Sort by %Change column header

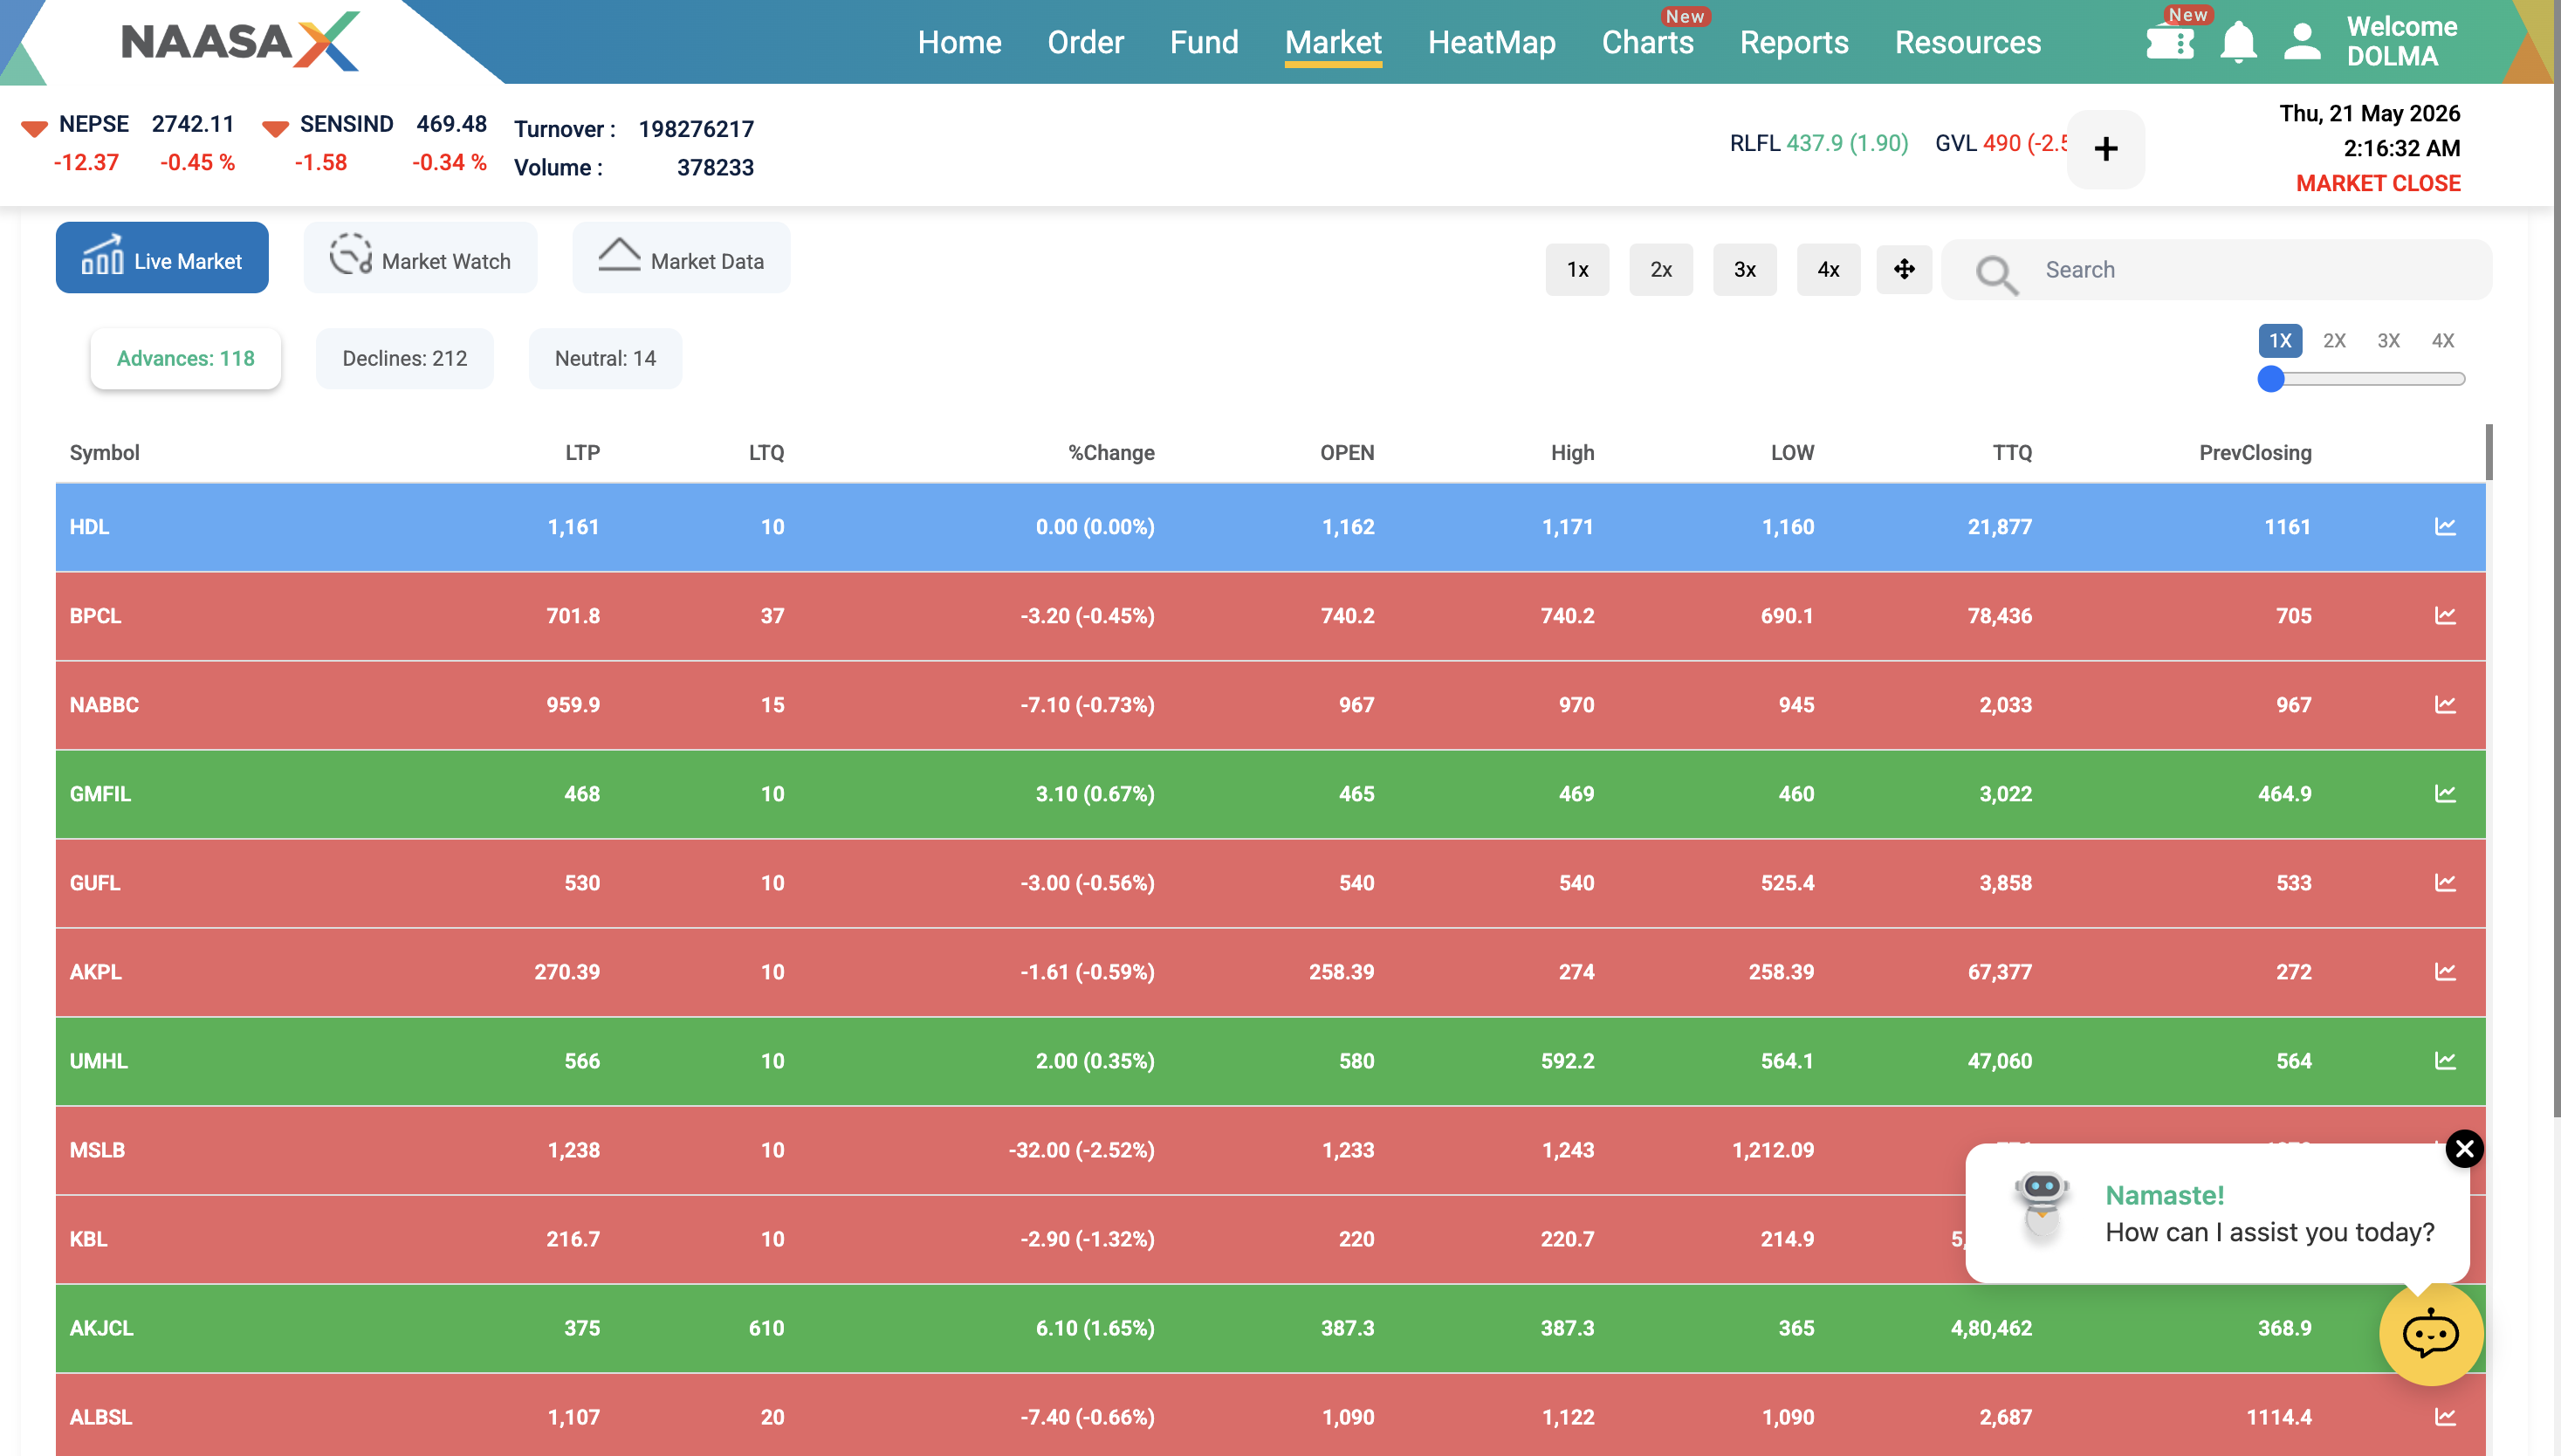click(1111, 453)
